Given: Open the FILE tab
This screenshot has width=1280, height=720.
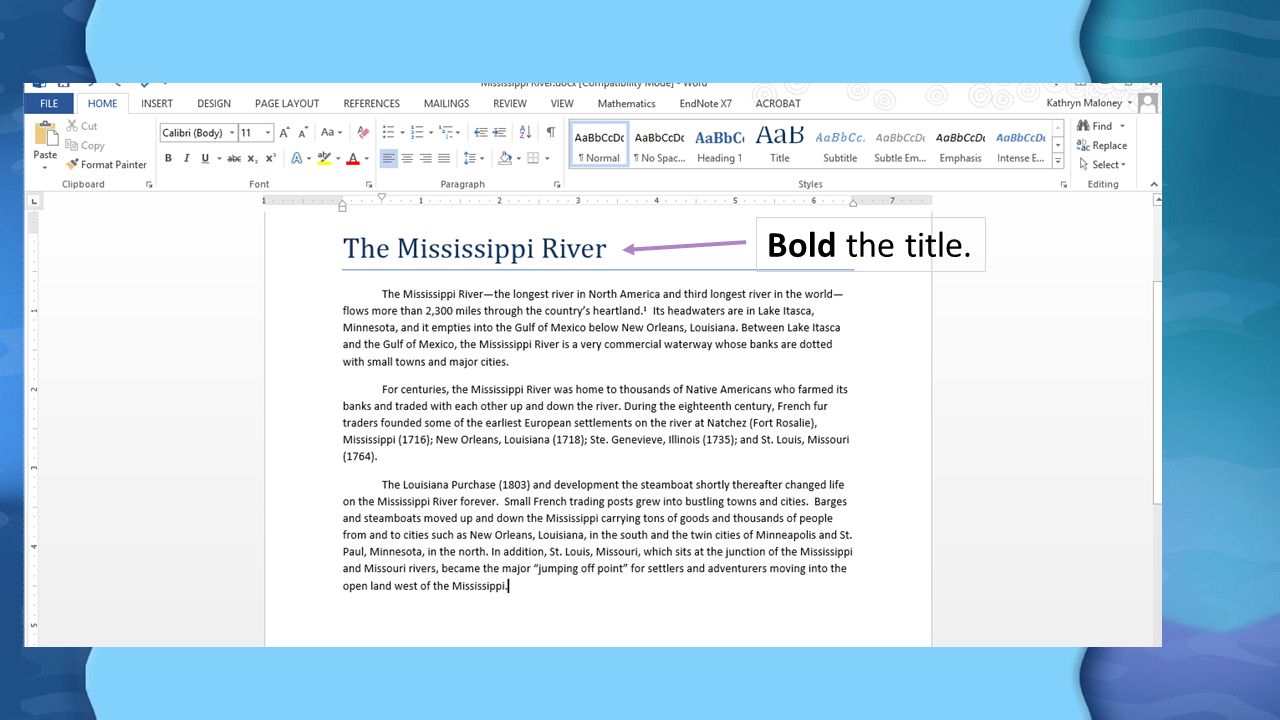Looking at the screenshot, I should pyautogui.click(x=48, y=103).
